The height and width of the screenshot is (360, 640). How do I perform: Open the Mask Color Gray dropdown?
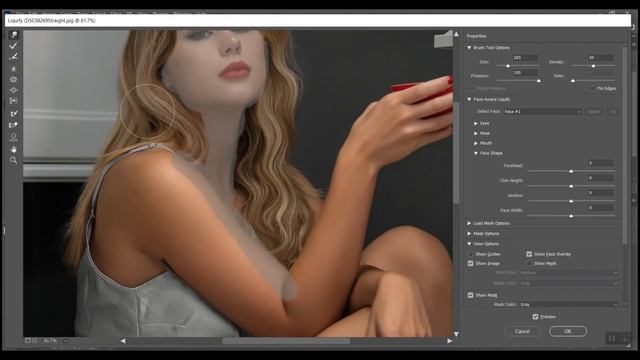coord(569,304)
